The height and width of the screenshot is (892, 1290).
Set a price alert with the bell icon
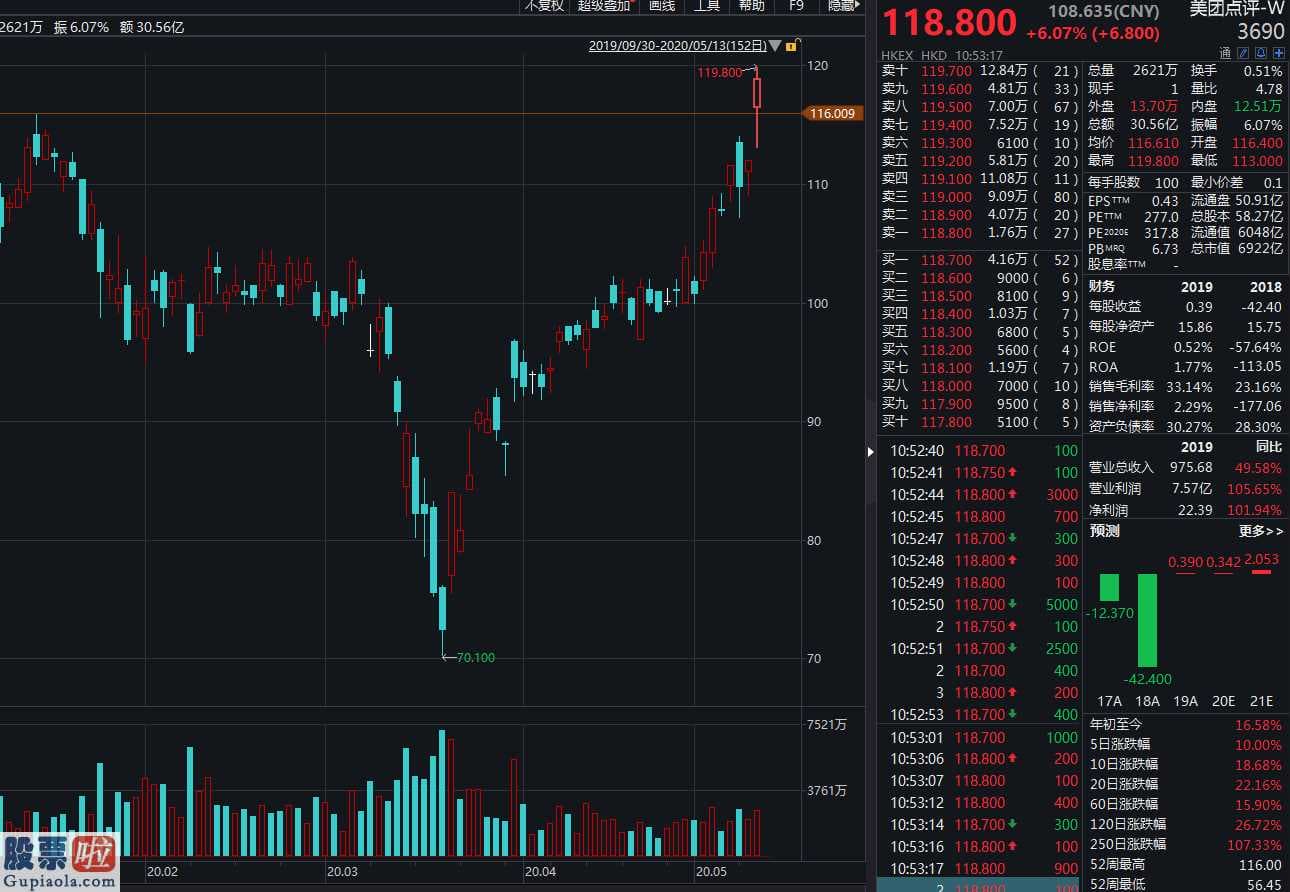click(x=1261, y=54)
